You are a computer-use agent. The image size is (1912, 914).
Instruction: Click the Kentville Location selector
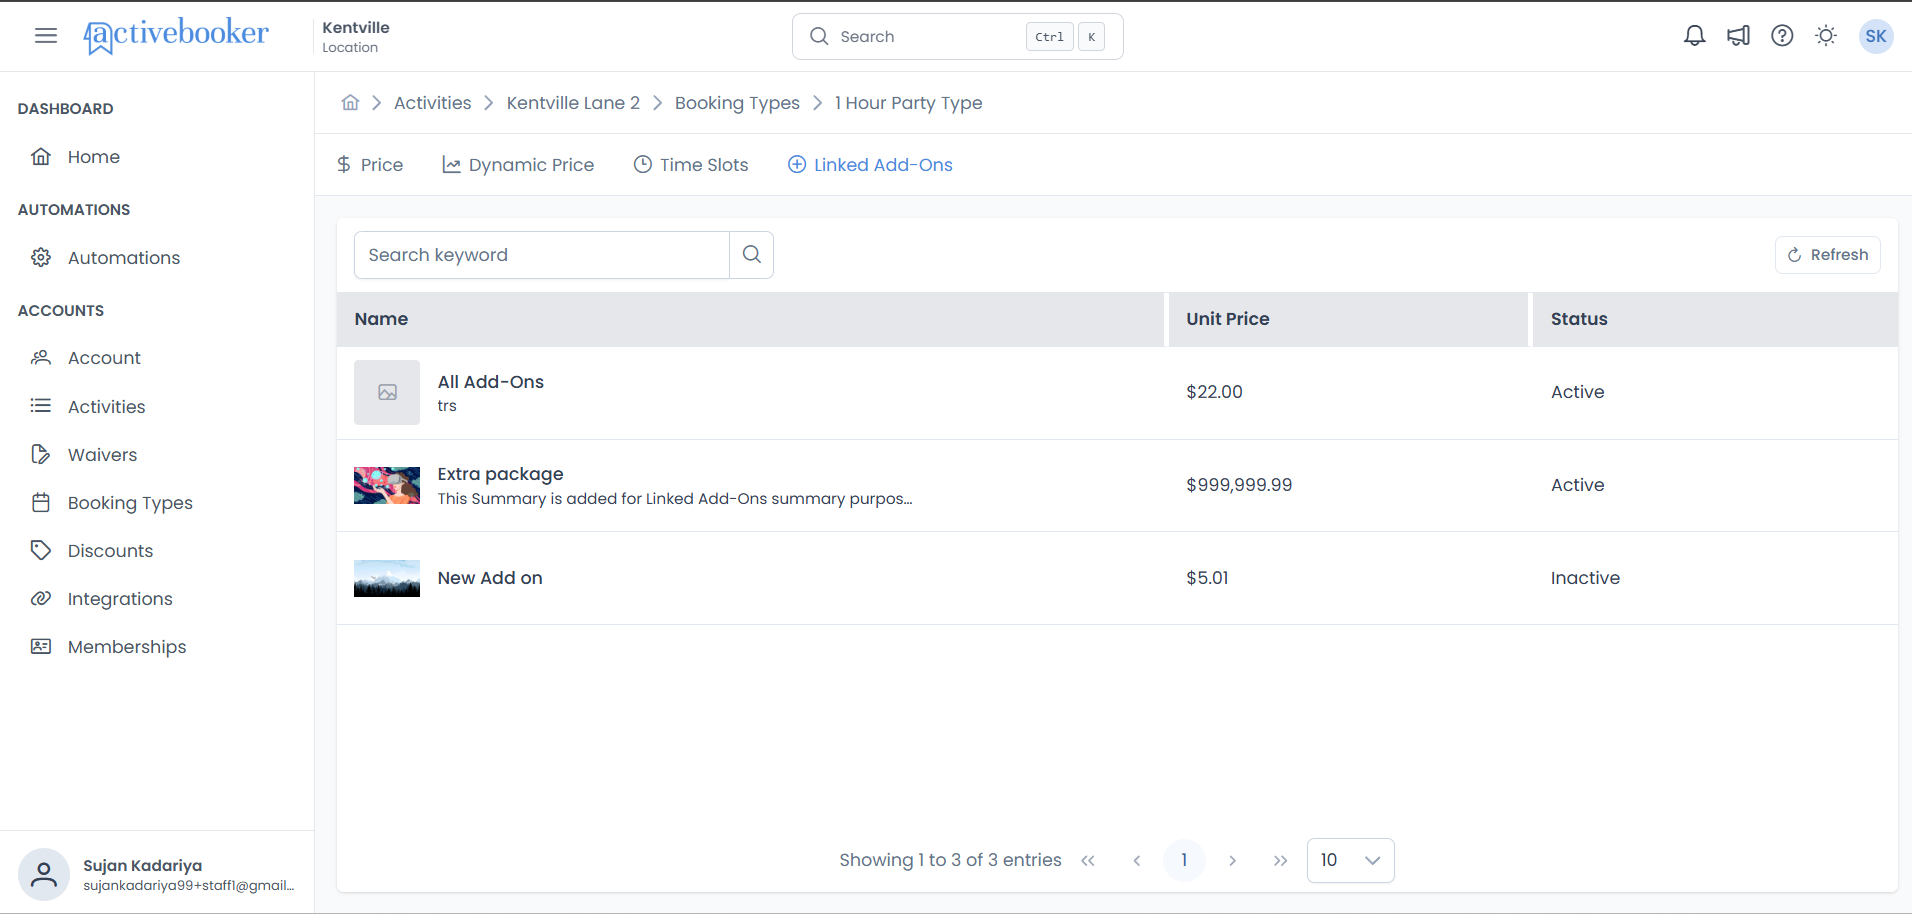pyautogui.click(x=356, y=36)
